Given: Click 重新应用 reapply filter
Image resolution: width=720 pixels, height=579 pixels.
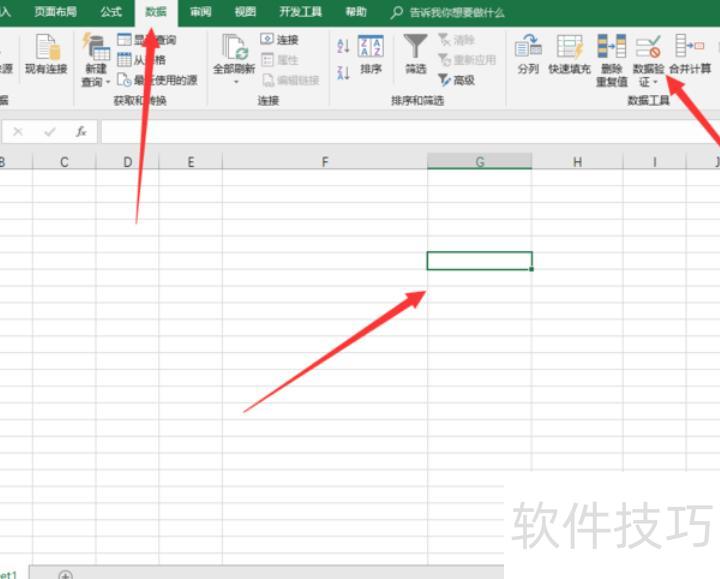Looking at the screenshot, I should (467, 60).
